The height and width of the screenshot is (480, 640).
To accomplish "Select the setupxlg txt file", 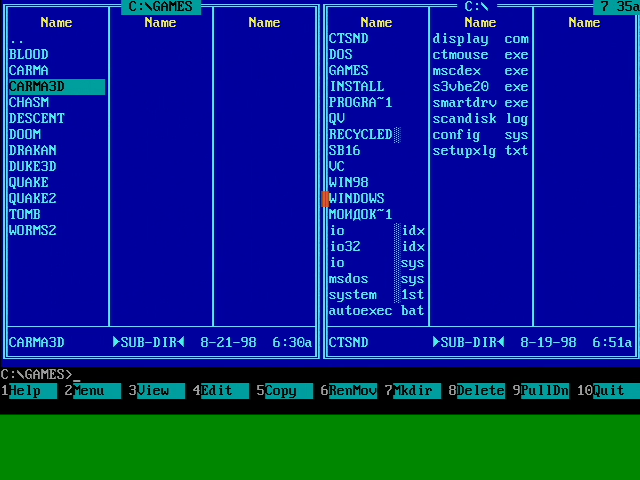I will pyautogui.click(x=480, y=150).
